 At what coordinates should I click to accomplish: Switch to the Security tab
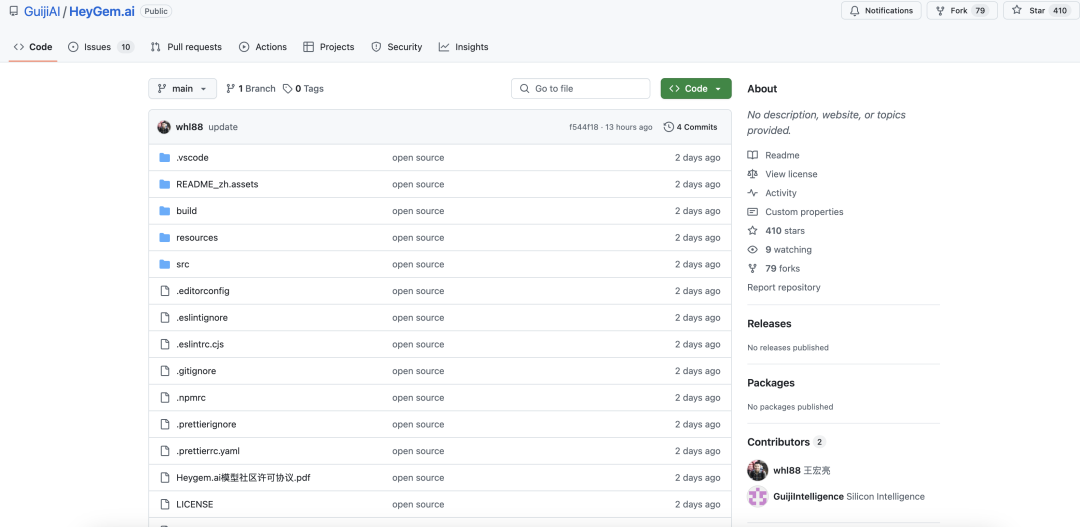pos(397,47)
